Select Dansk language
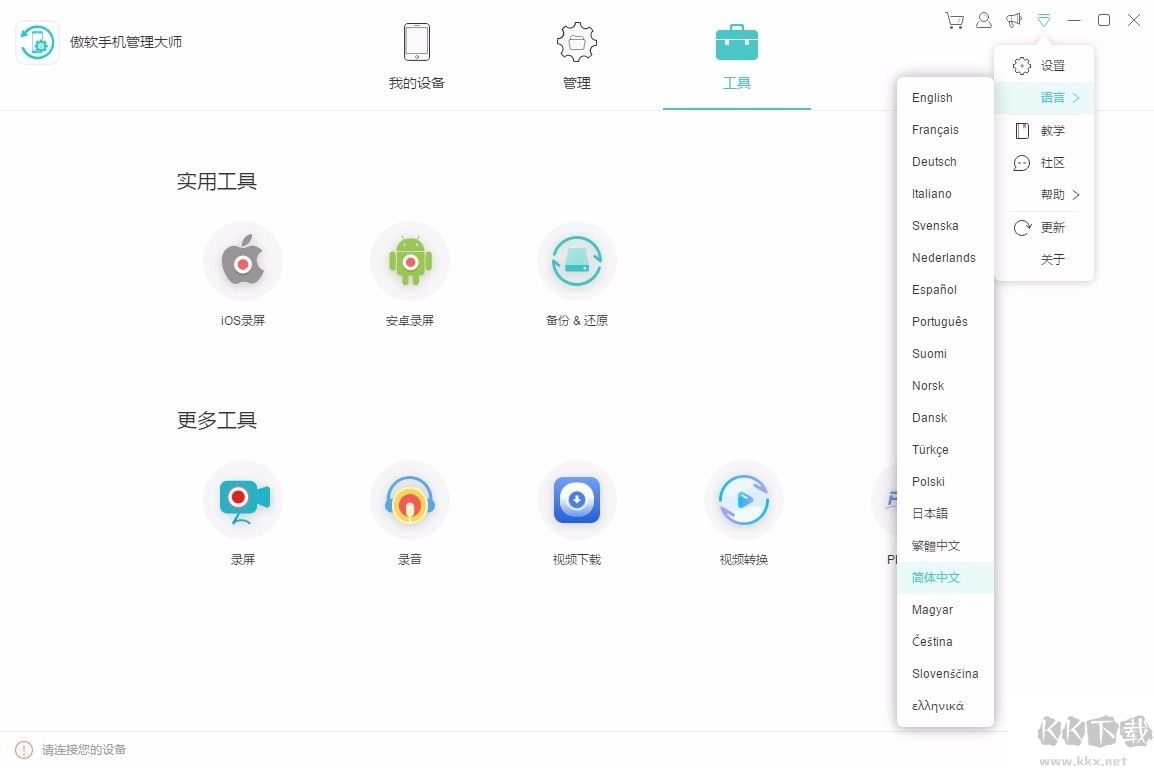 (945, 418)
